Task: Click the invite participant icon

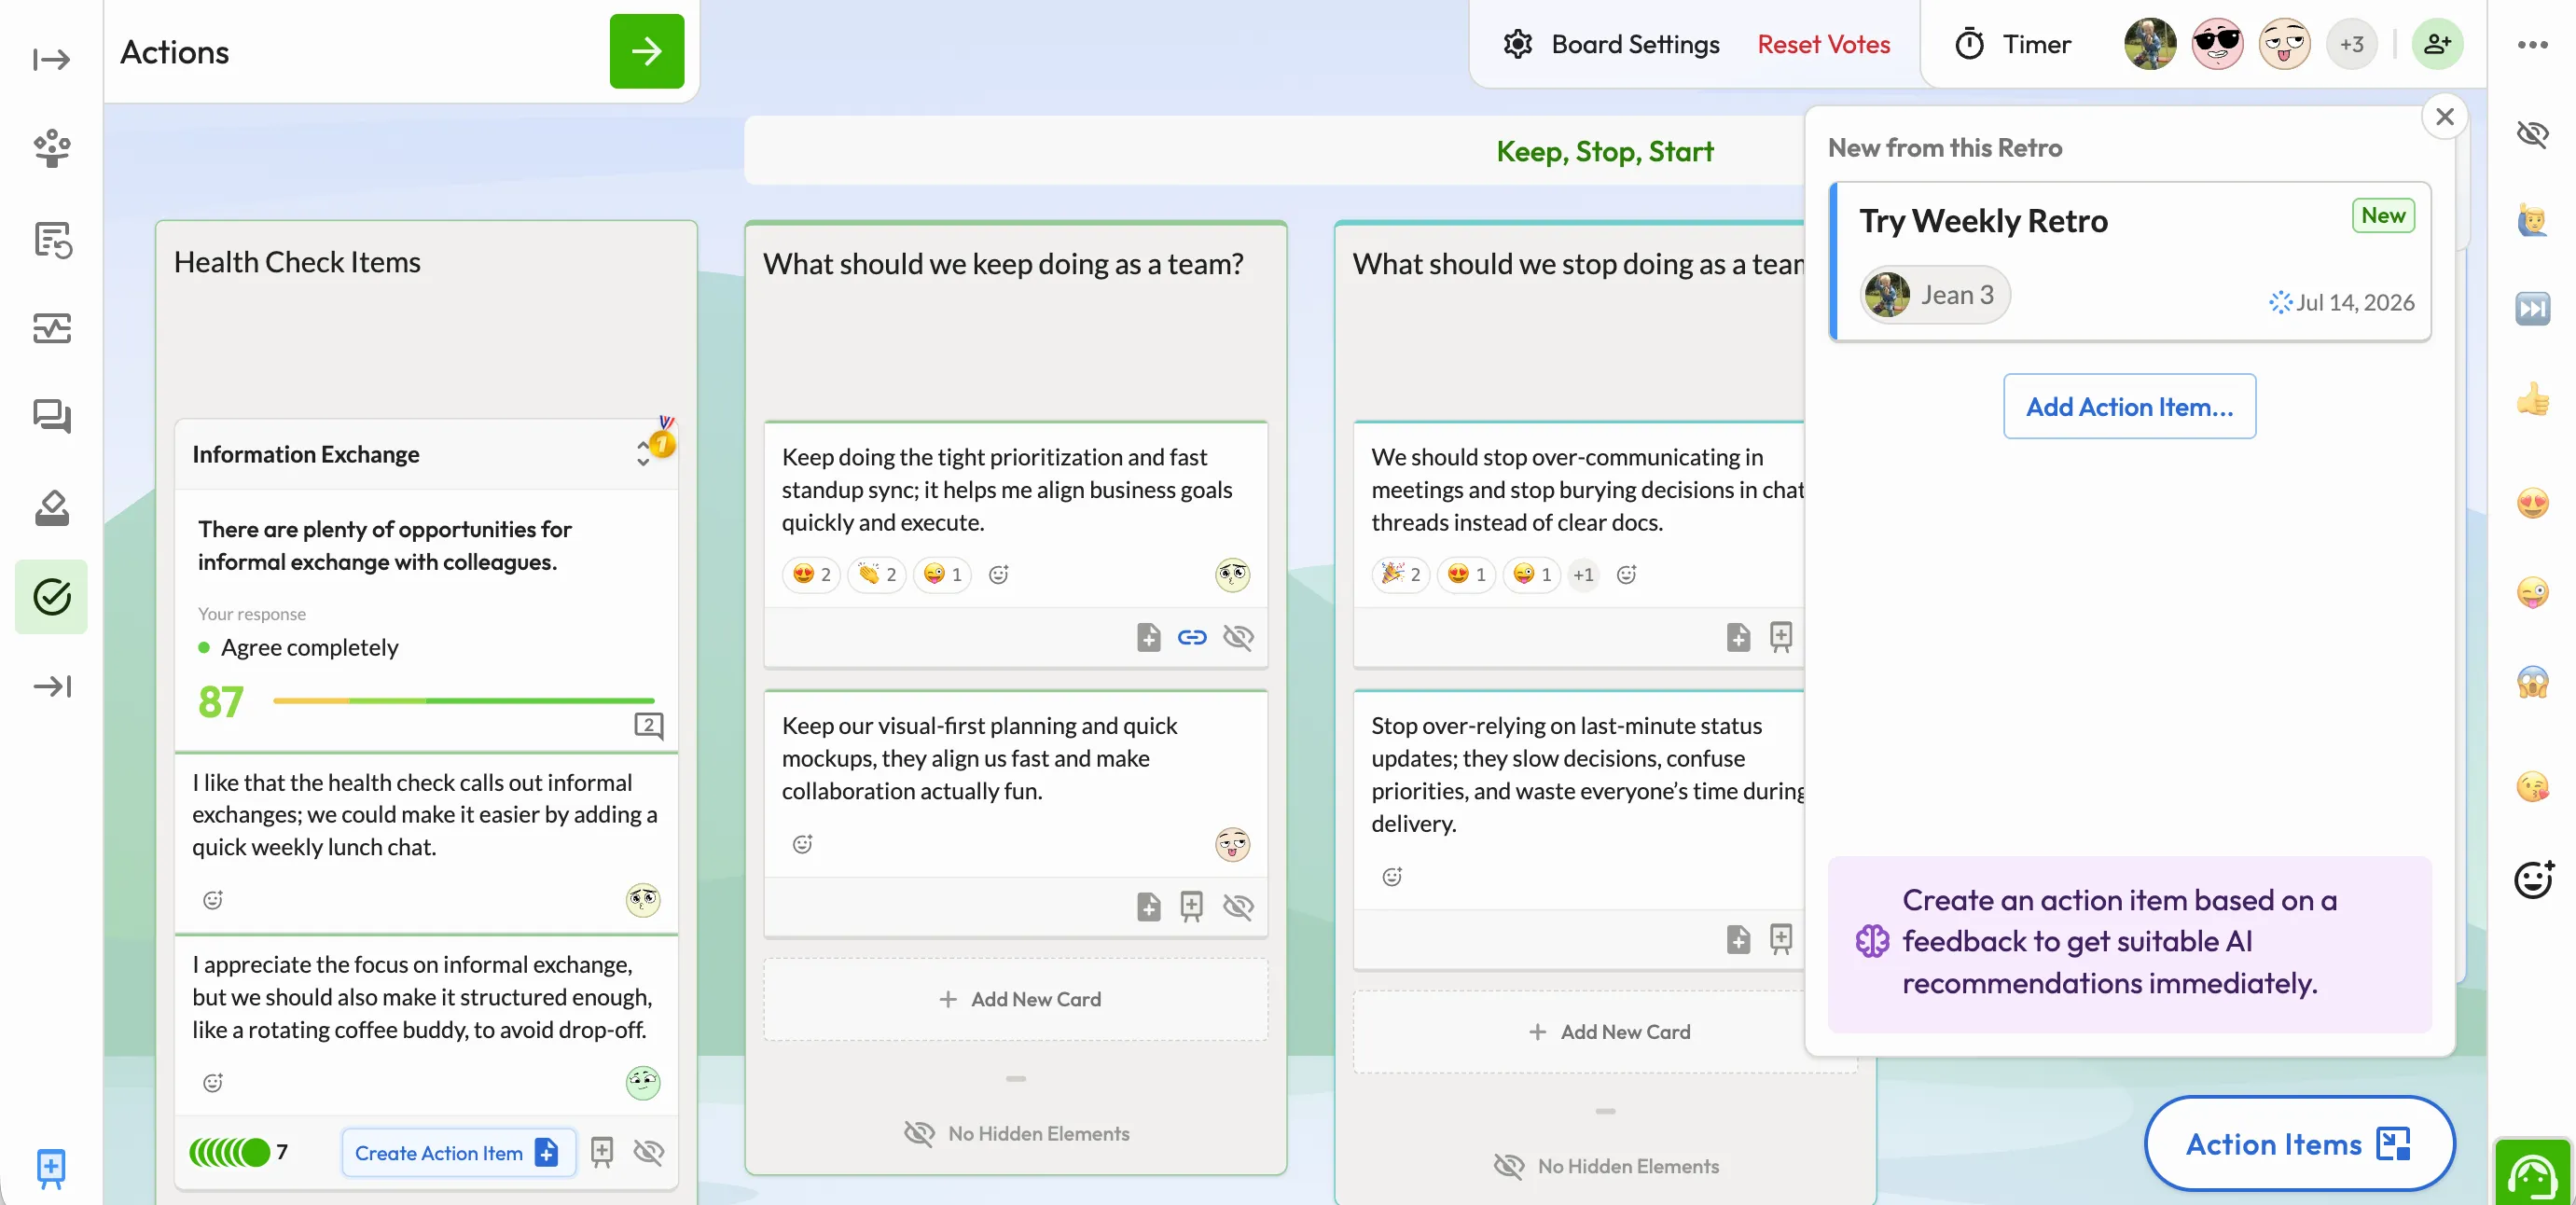Action: (x=2437, y=44)
